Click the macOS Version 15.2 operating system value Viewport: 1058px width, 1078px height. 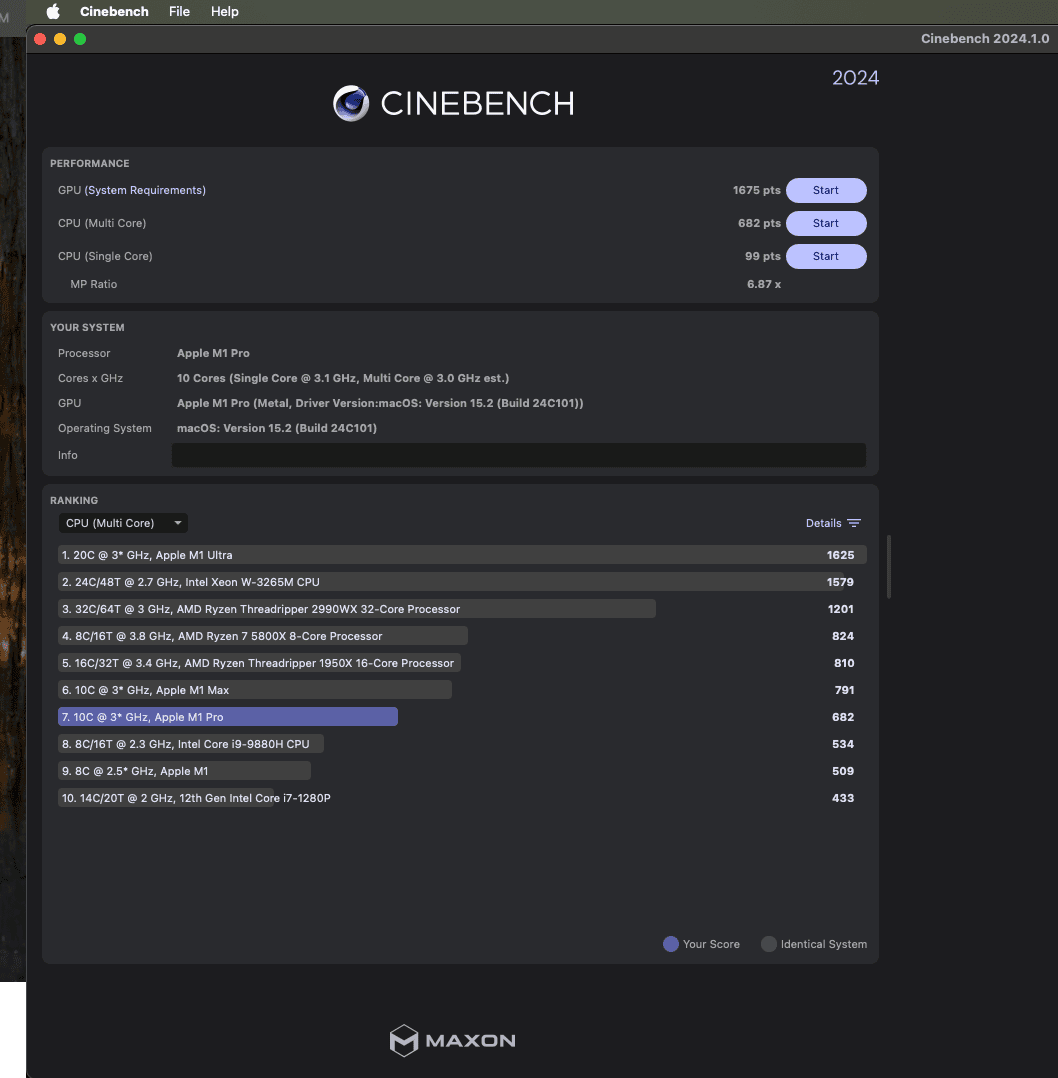pos(277,428)
